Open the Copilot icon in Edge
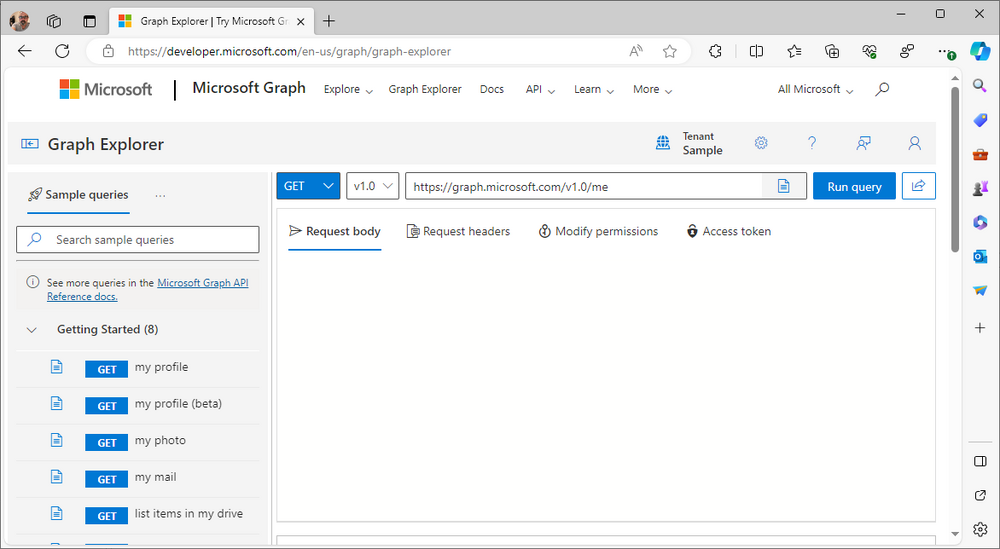This screenshot has width=1000, height=549. 980,51
